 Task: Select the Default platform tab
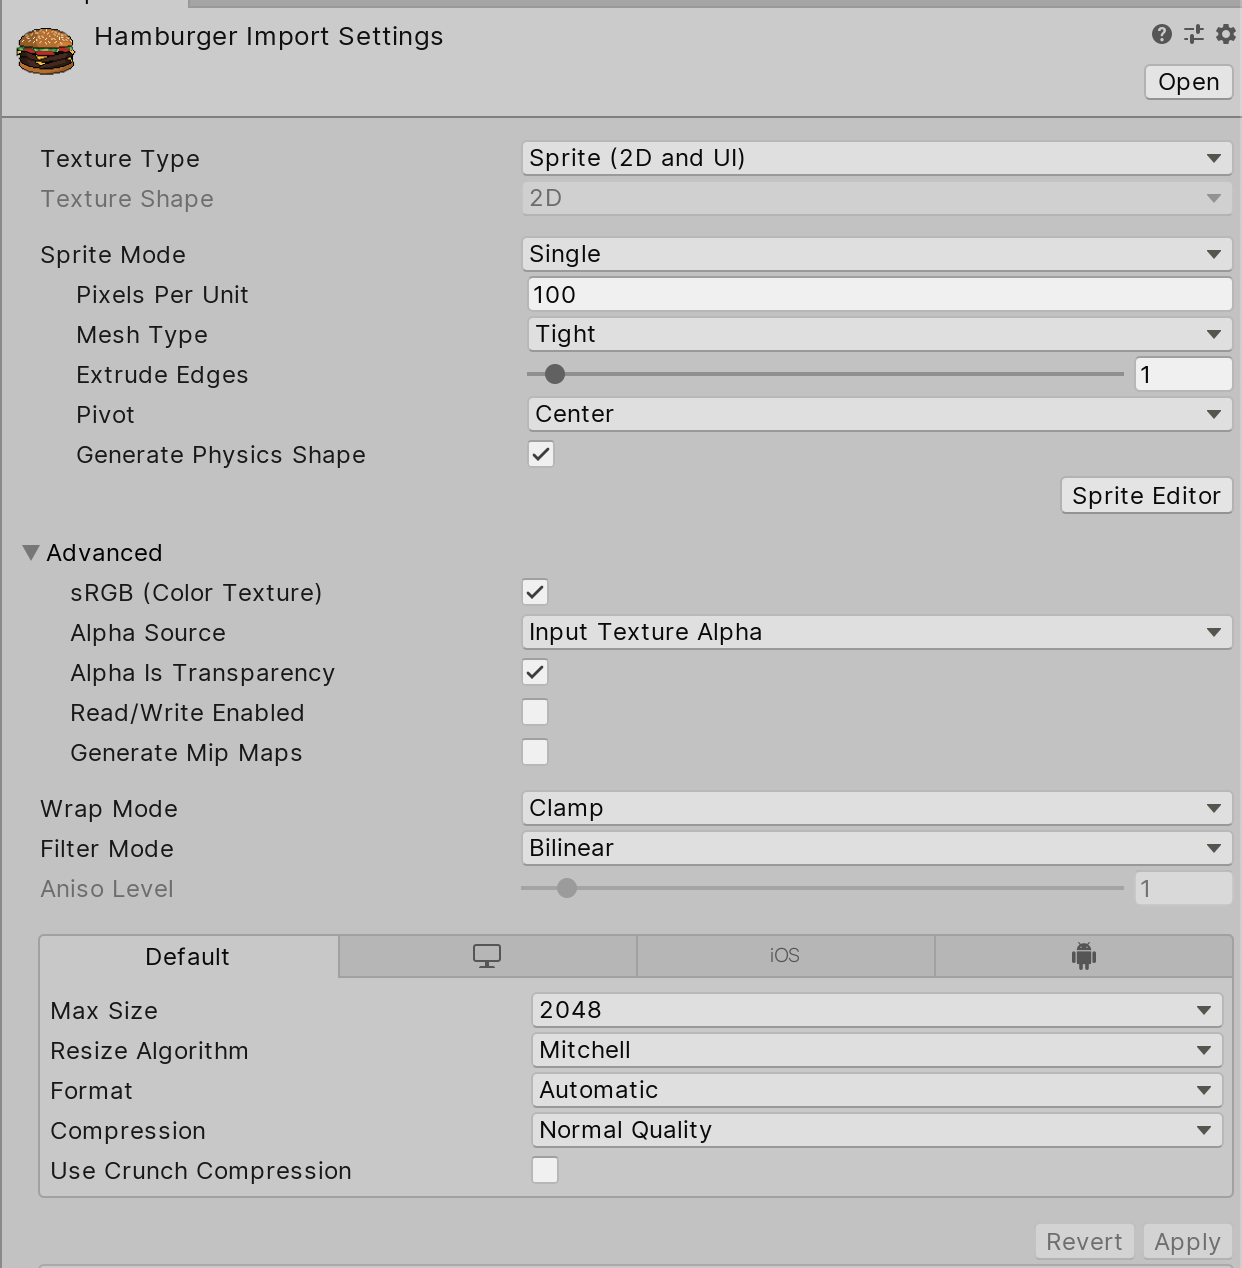tap(188, 957)
